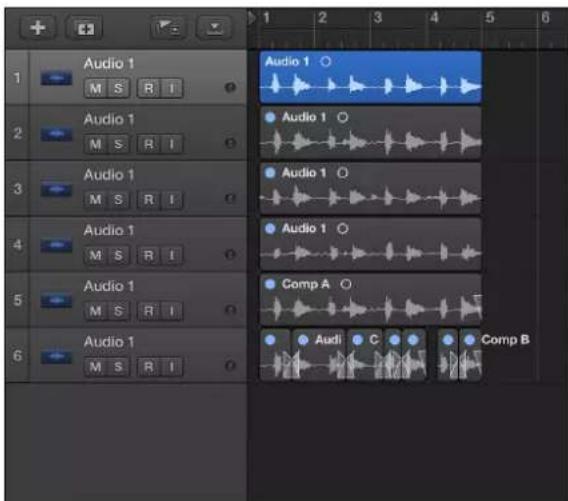Record-enable track 3 with the R button
The image size is (568, 501).
(x=148, y=200)
